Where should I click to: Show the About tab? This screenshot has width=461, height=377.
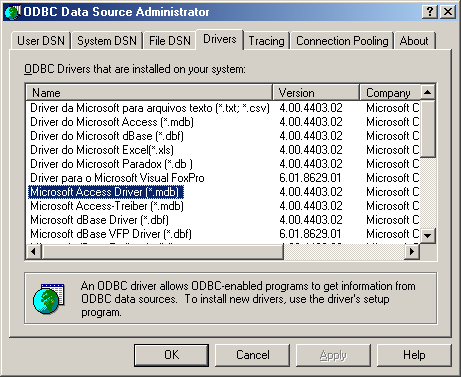414,41
